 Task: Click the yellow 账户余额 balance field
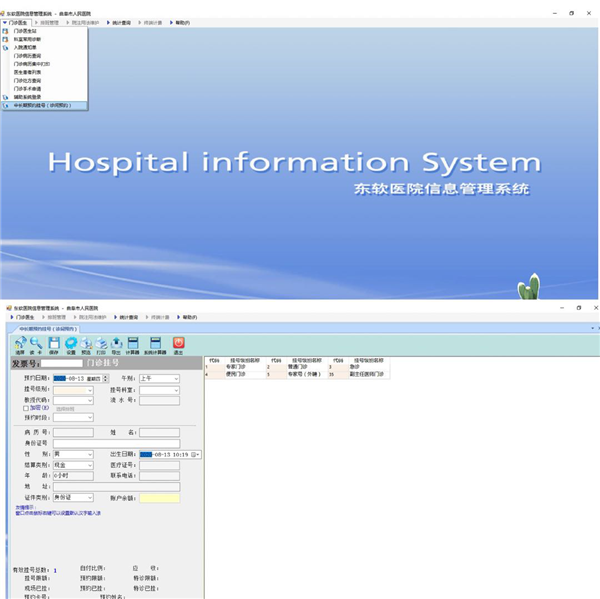click(x=159, y=497)
